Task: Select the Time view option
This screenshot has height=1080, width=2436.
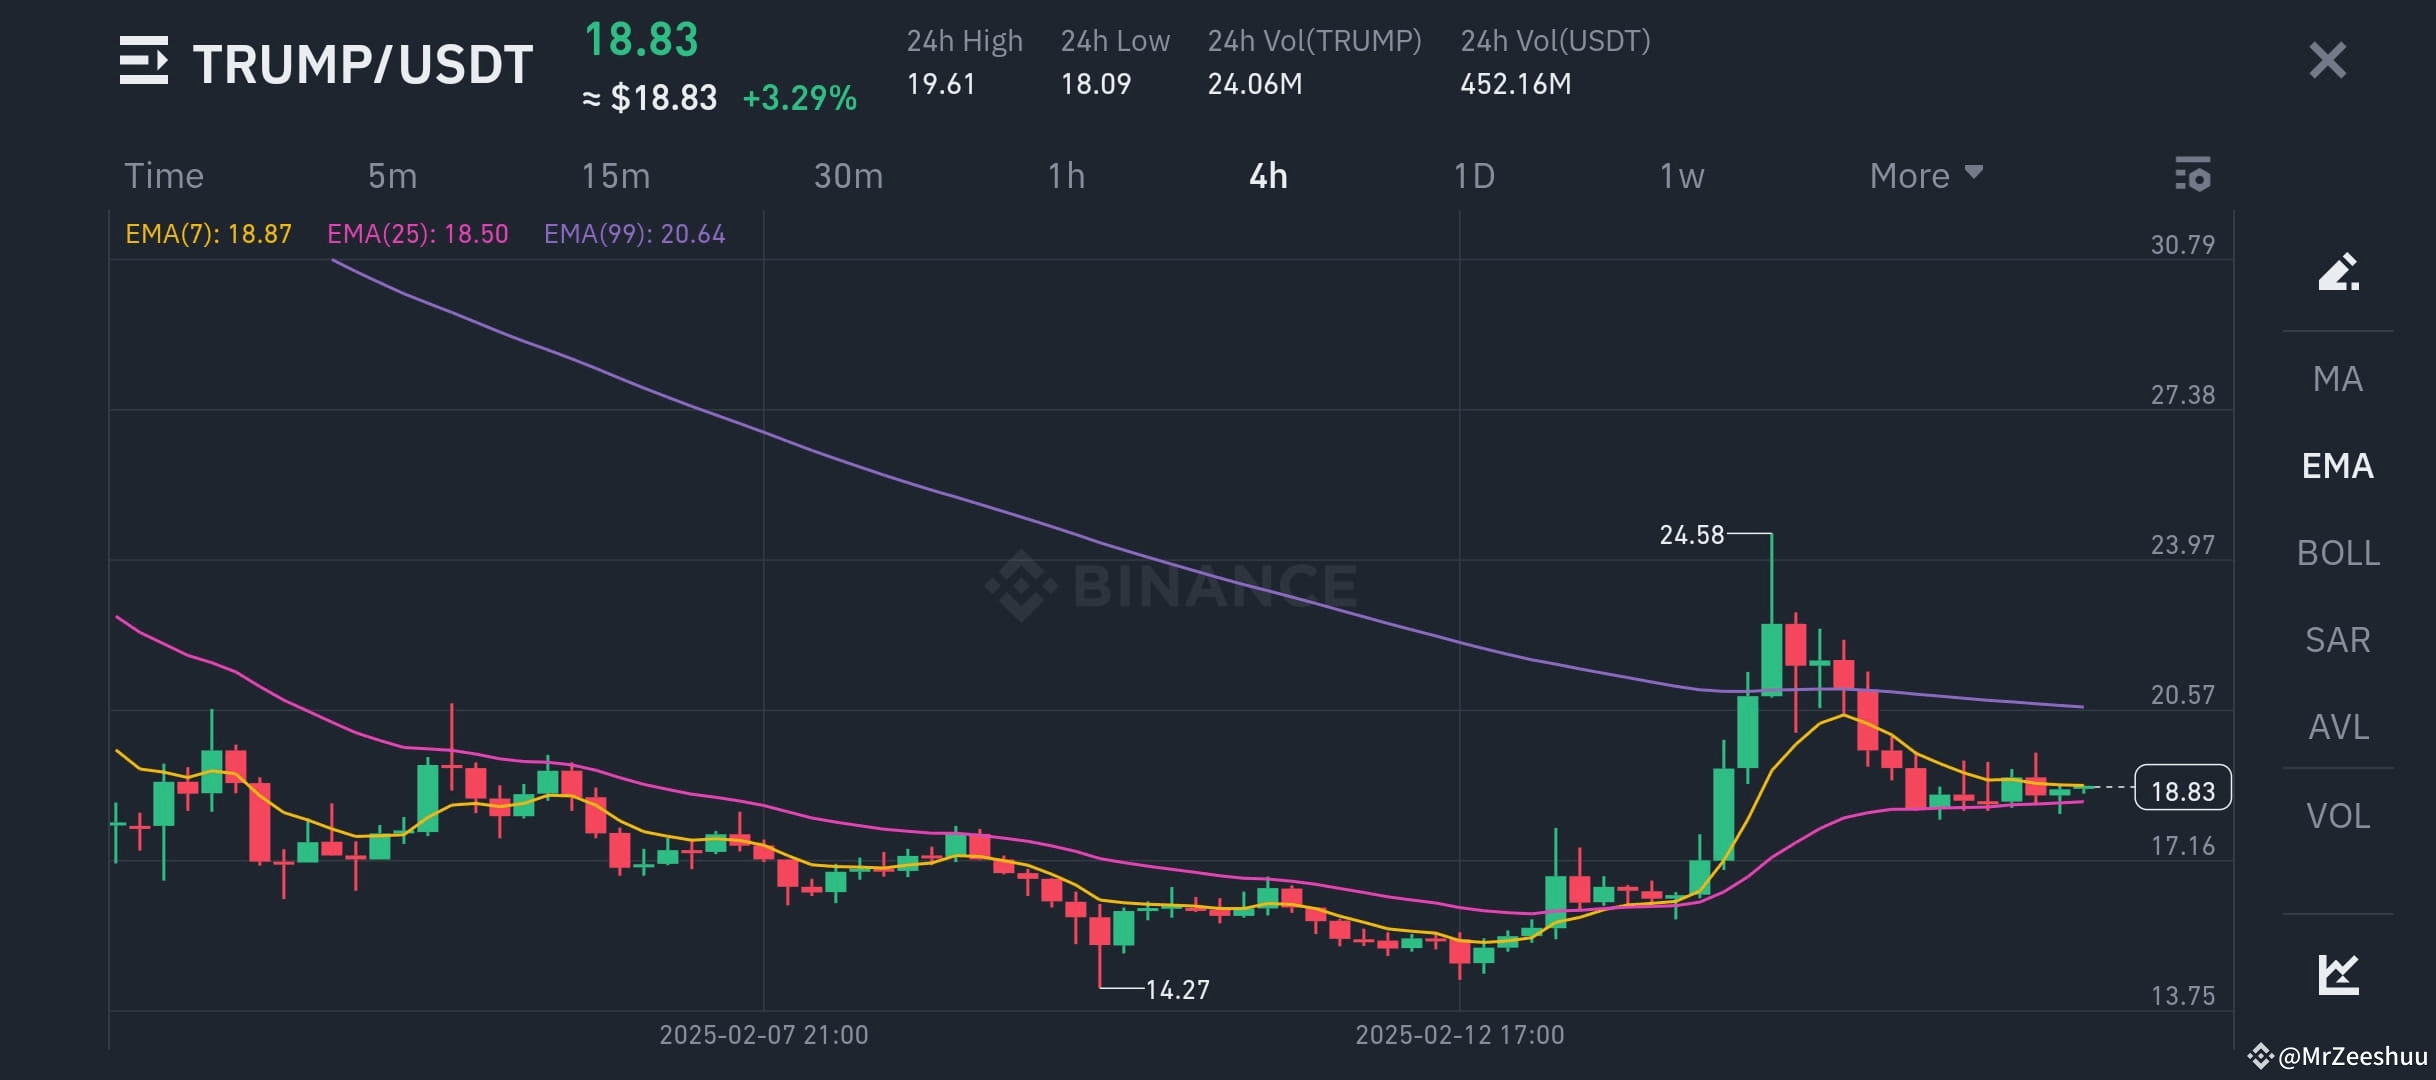Action: [x=163, y=175]
